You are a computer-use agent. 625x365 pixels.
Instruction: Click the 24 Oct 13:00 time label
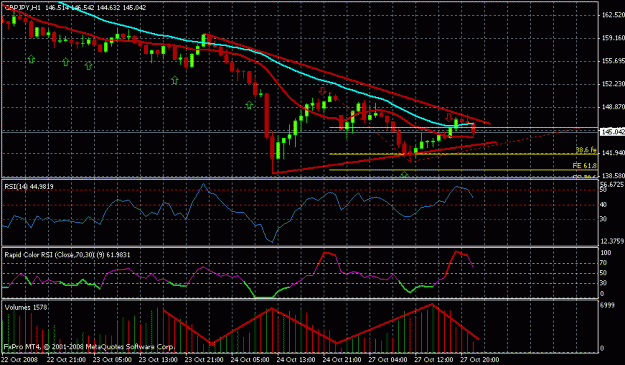point(296,359)
